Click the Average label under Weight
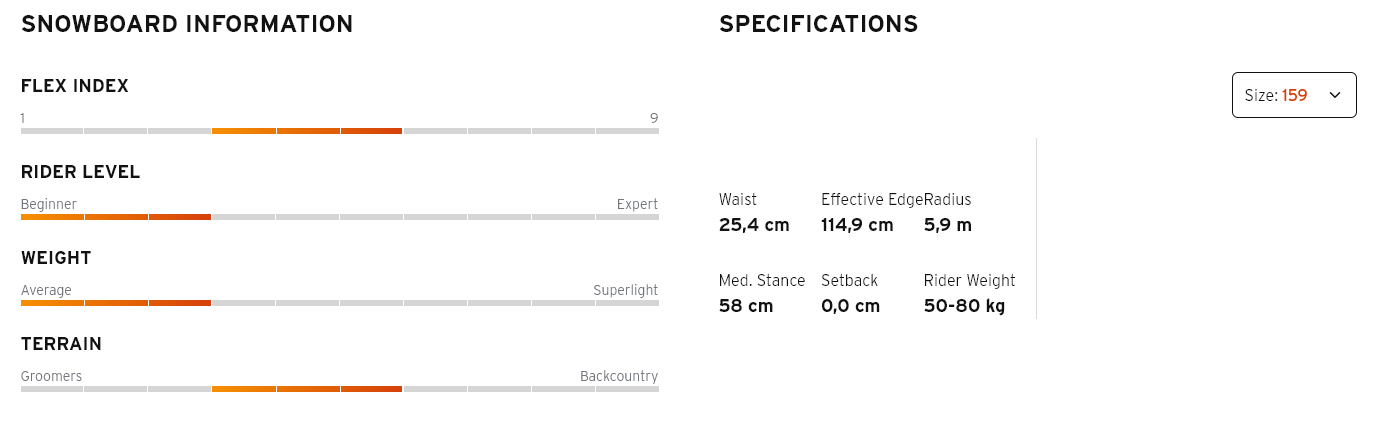Image resolution: width=1382 pixels, height=433 pixels. [x=46, y=290]
